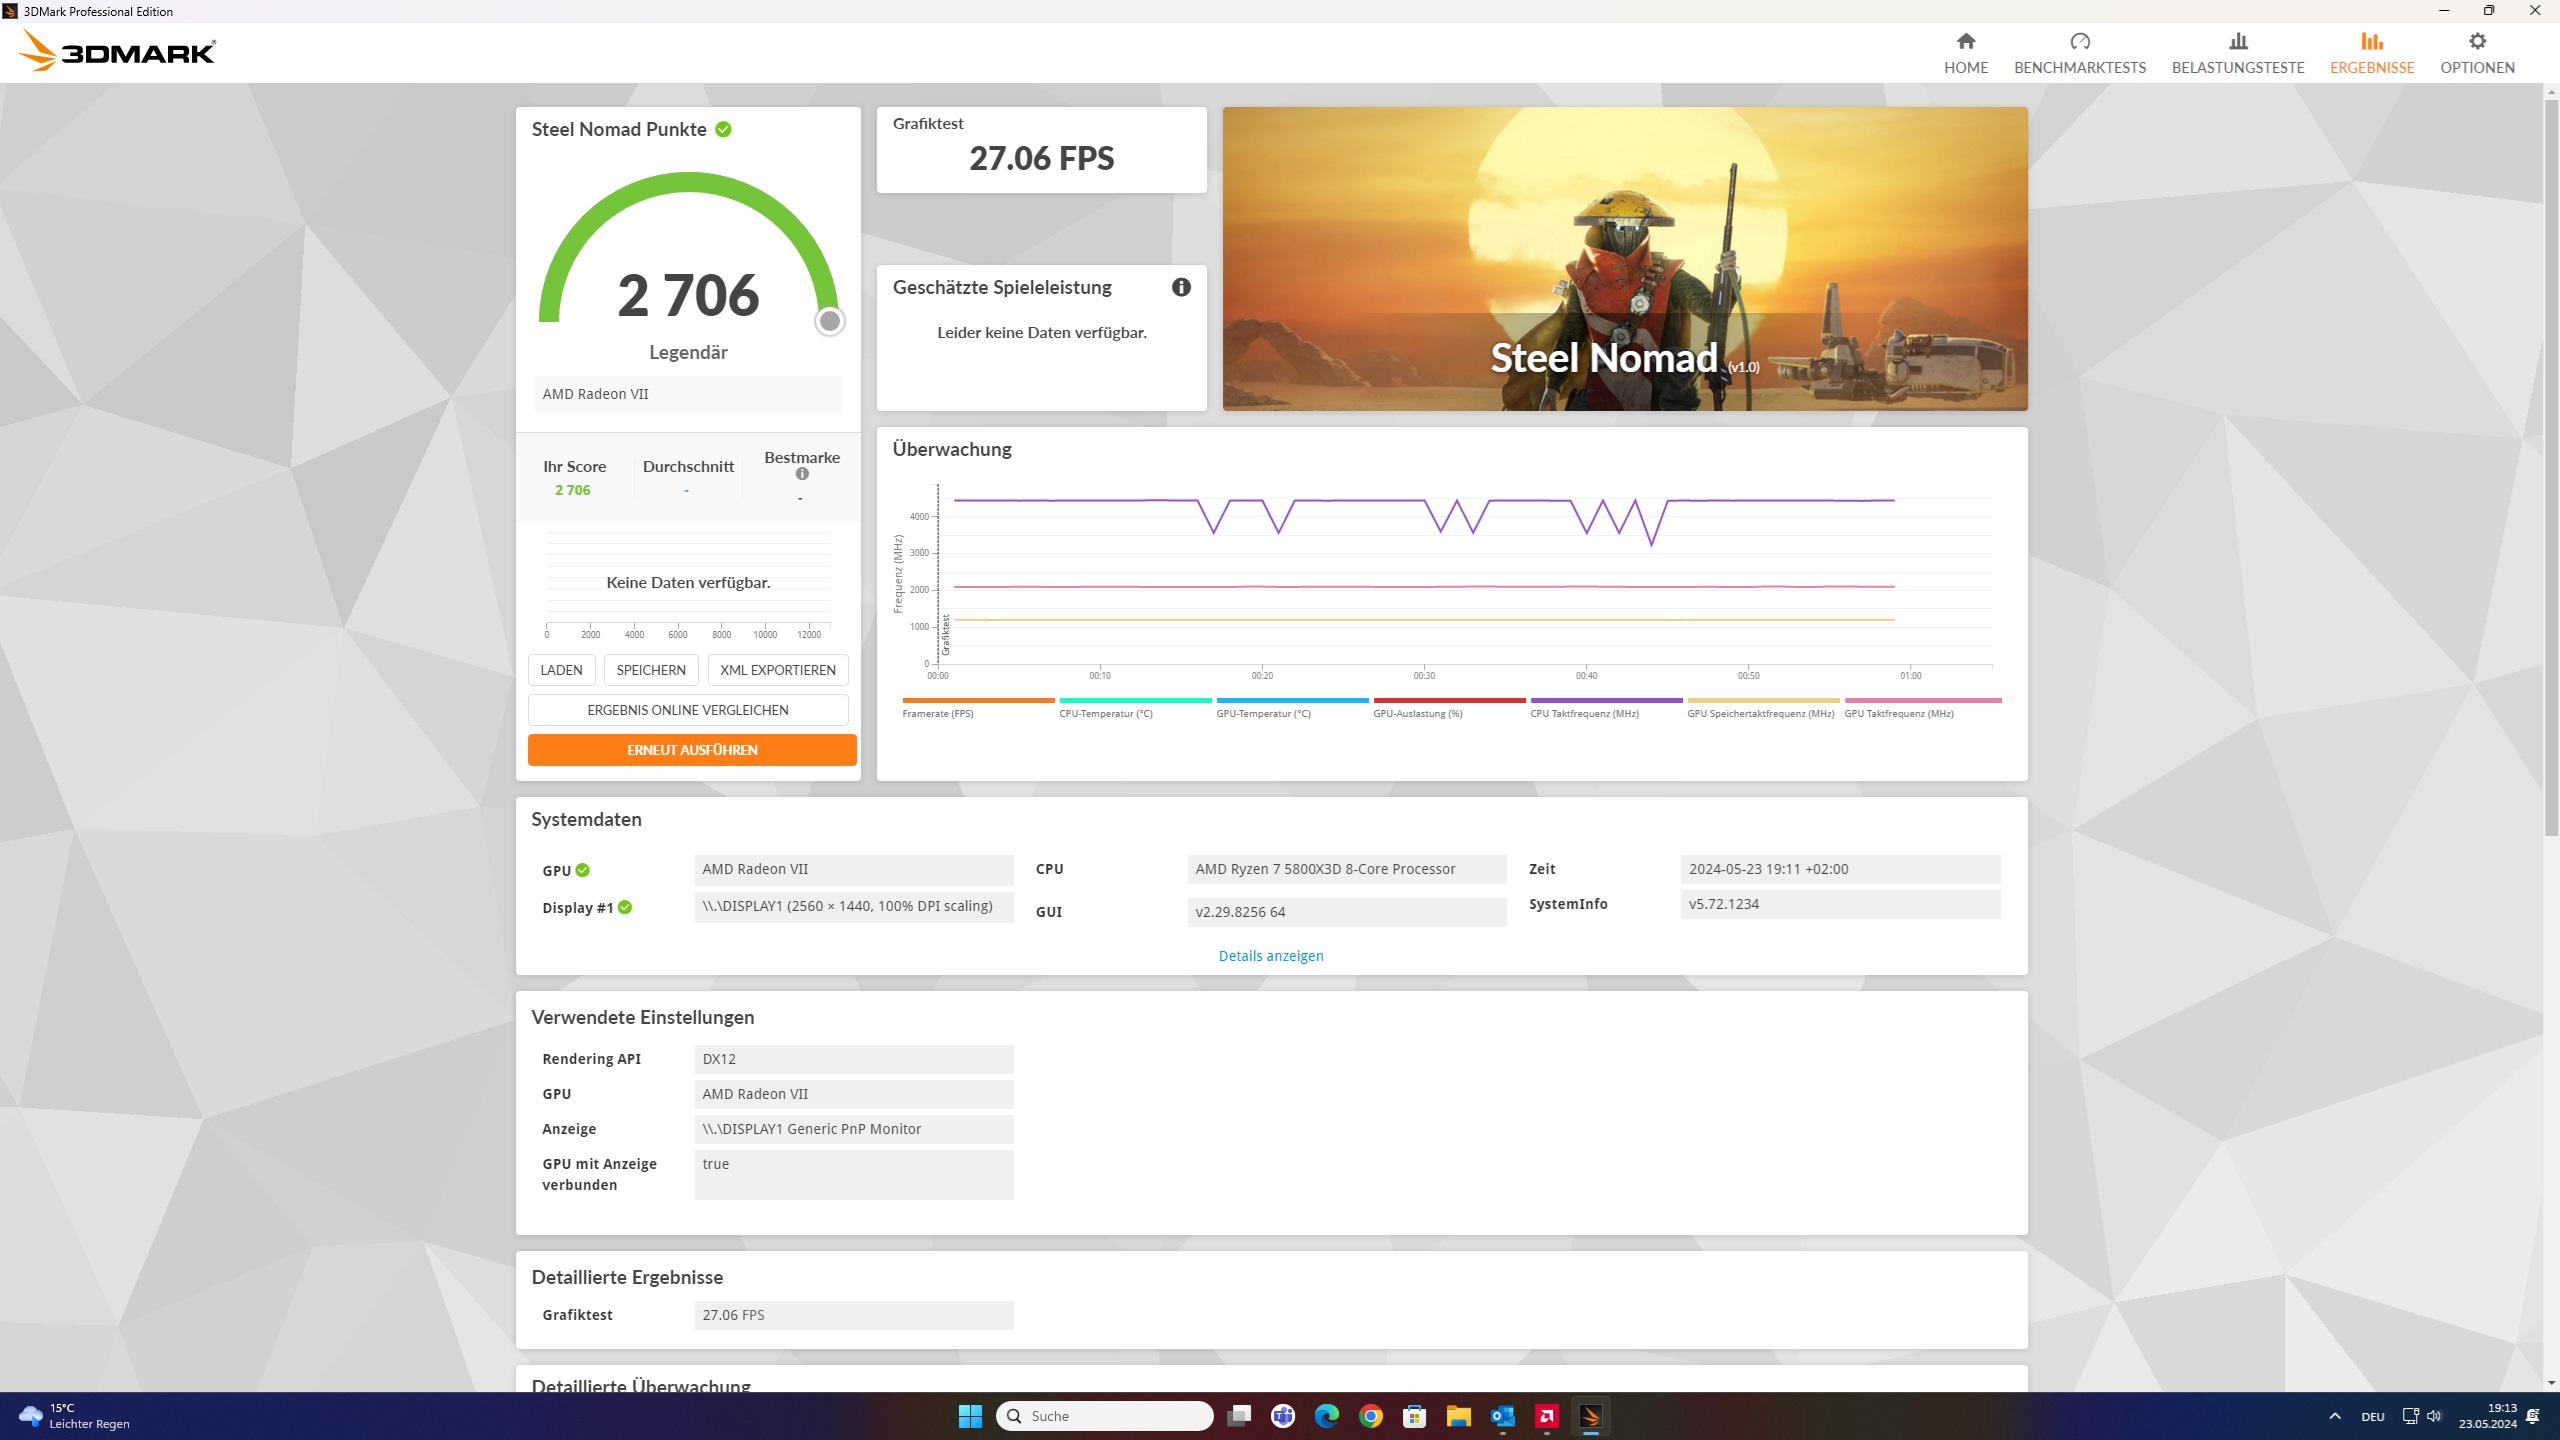This screenshot has height=1440, width=2560.
Task: Click the Bestmarke info icon
Action: (802, 474)
